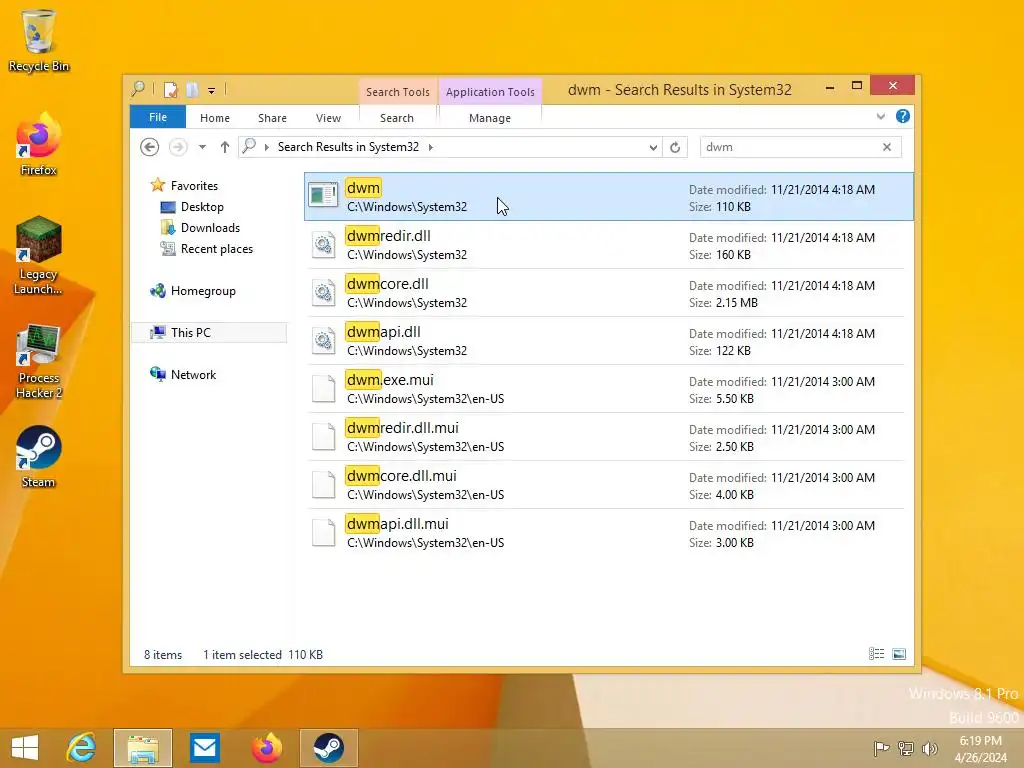
Task: Select the dwmcore.dll file icon
Action: point(323,293)
